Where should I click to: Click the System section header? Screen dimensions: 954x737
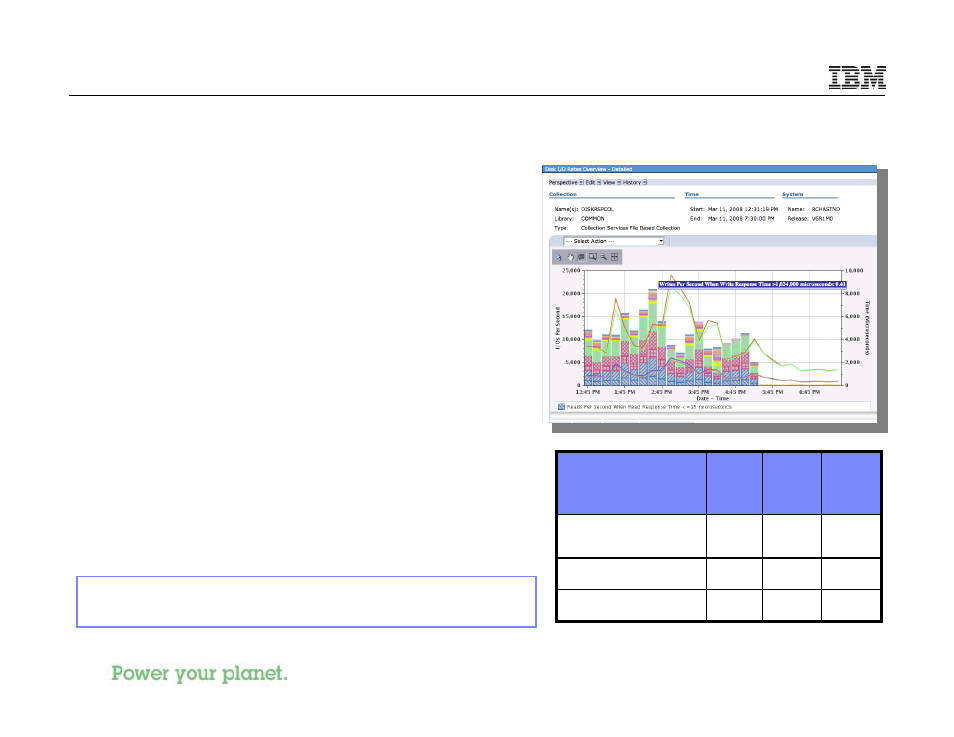(x=793, y=194)
